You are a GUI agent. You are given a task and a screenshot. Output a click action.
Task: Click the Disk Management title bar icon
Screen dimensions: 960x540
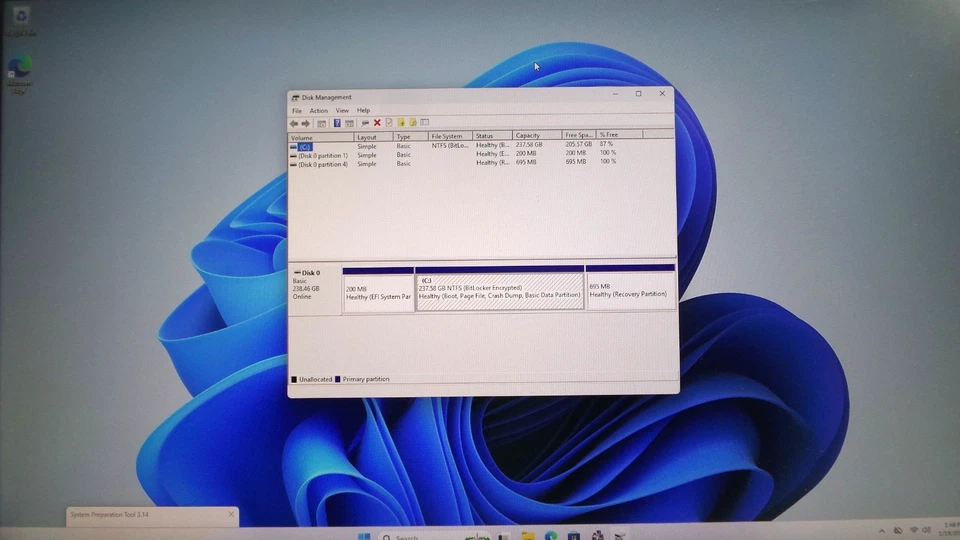pos(295,98)
